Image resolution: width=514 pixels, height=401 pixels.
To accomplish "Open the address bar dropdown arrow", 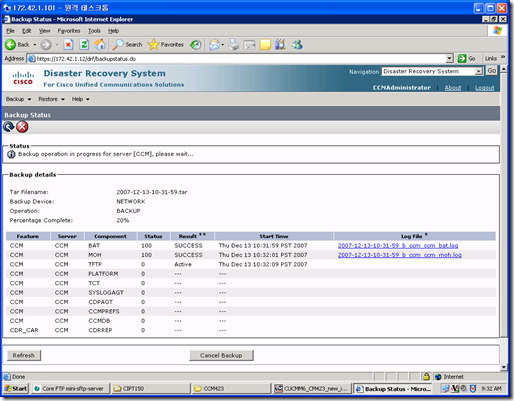I will (x=449, y=59).
